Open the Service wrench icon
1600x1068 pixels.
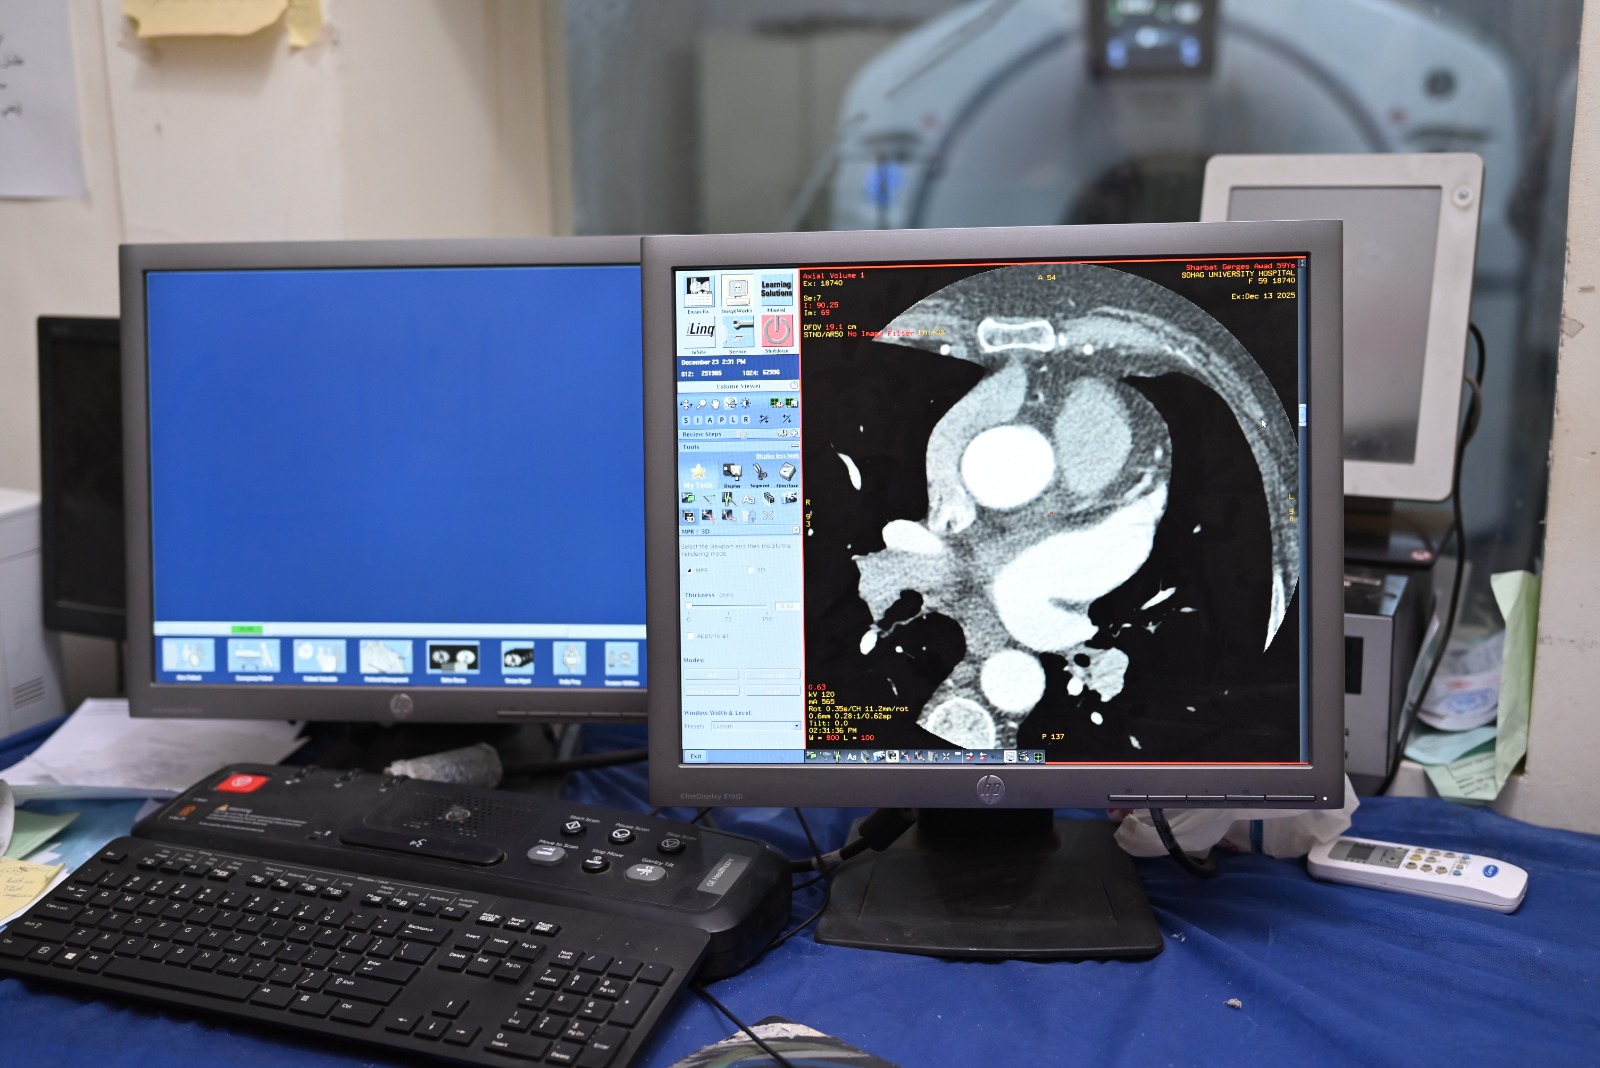pyautogui.click(x=738, y=331)
